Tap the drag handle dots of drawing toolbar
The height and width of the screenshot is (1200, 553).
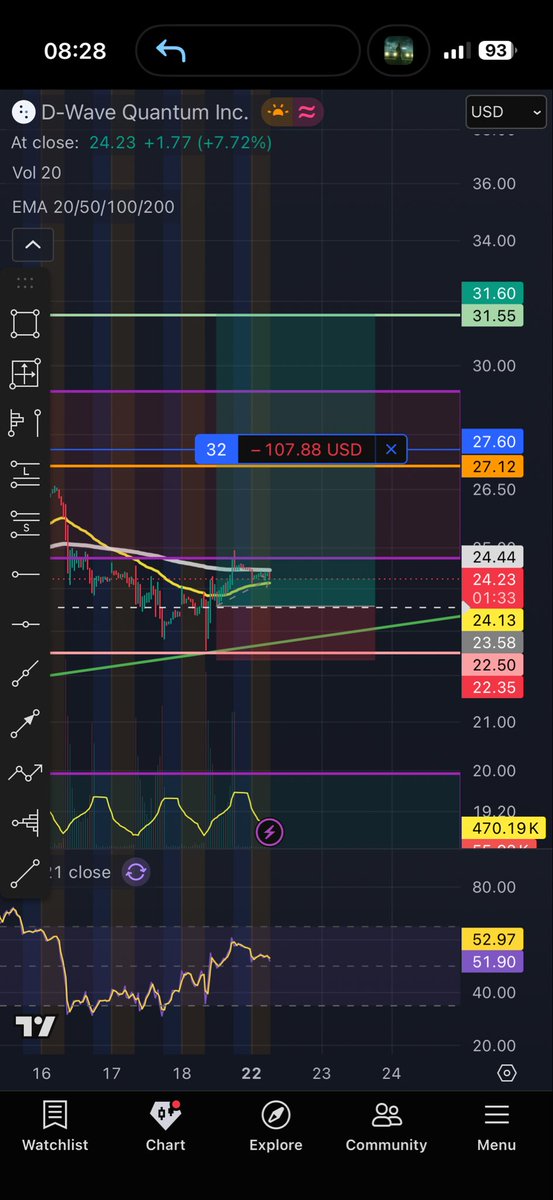25,283
